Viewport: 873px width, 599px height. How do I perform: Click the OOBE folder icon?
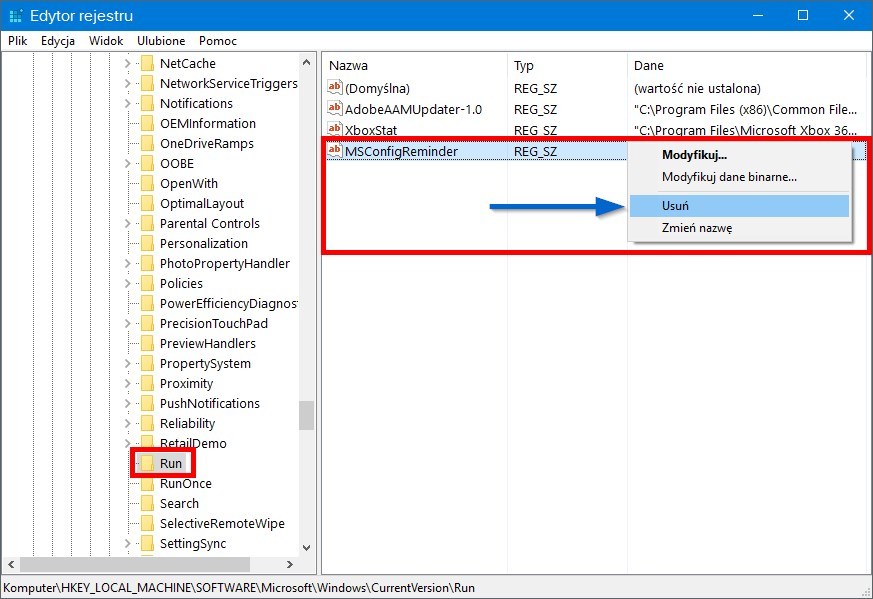point(148,164)
